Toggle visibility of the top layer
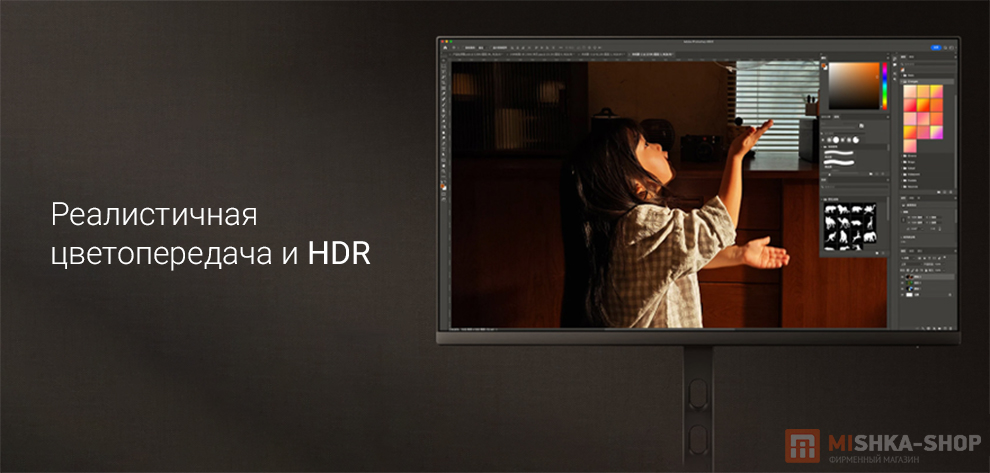 pyautogui.click(x=902, y=276)
